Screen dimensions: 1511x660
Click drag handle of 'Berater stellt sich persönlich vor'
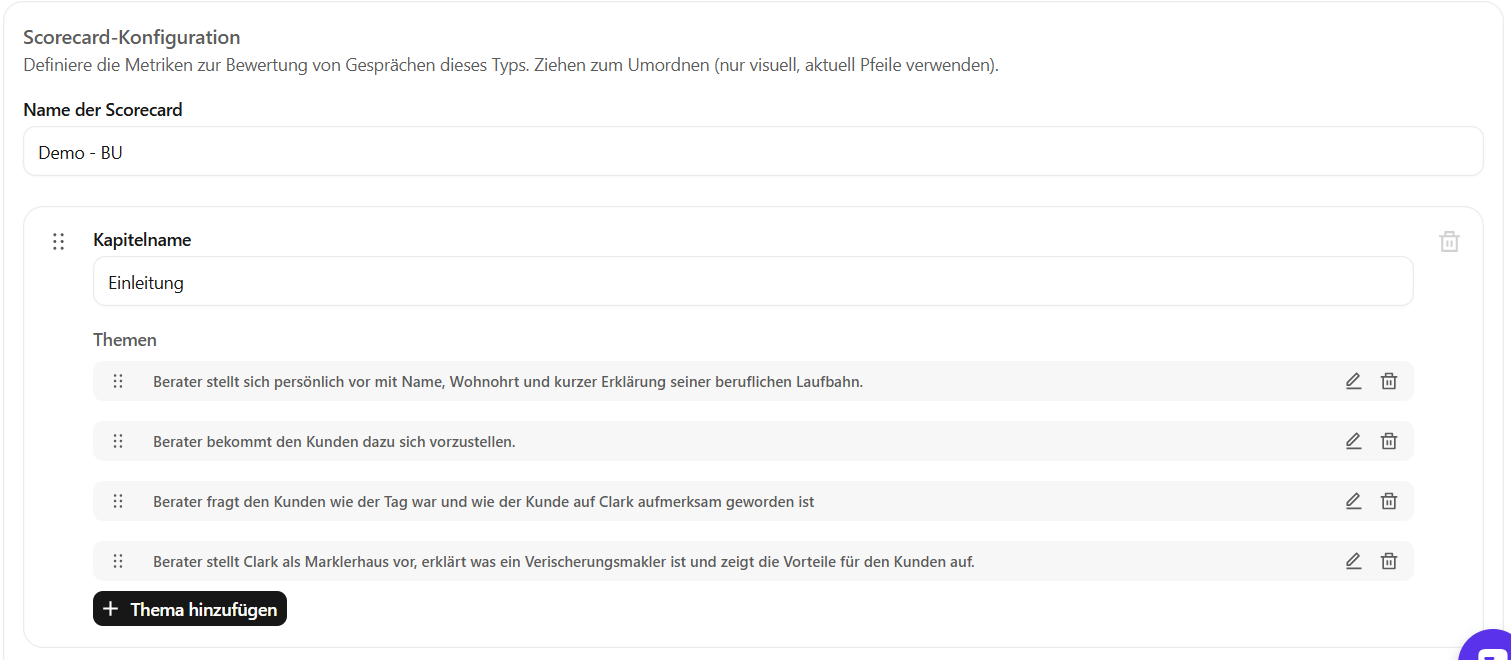[118, 381]
